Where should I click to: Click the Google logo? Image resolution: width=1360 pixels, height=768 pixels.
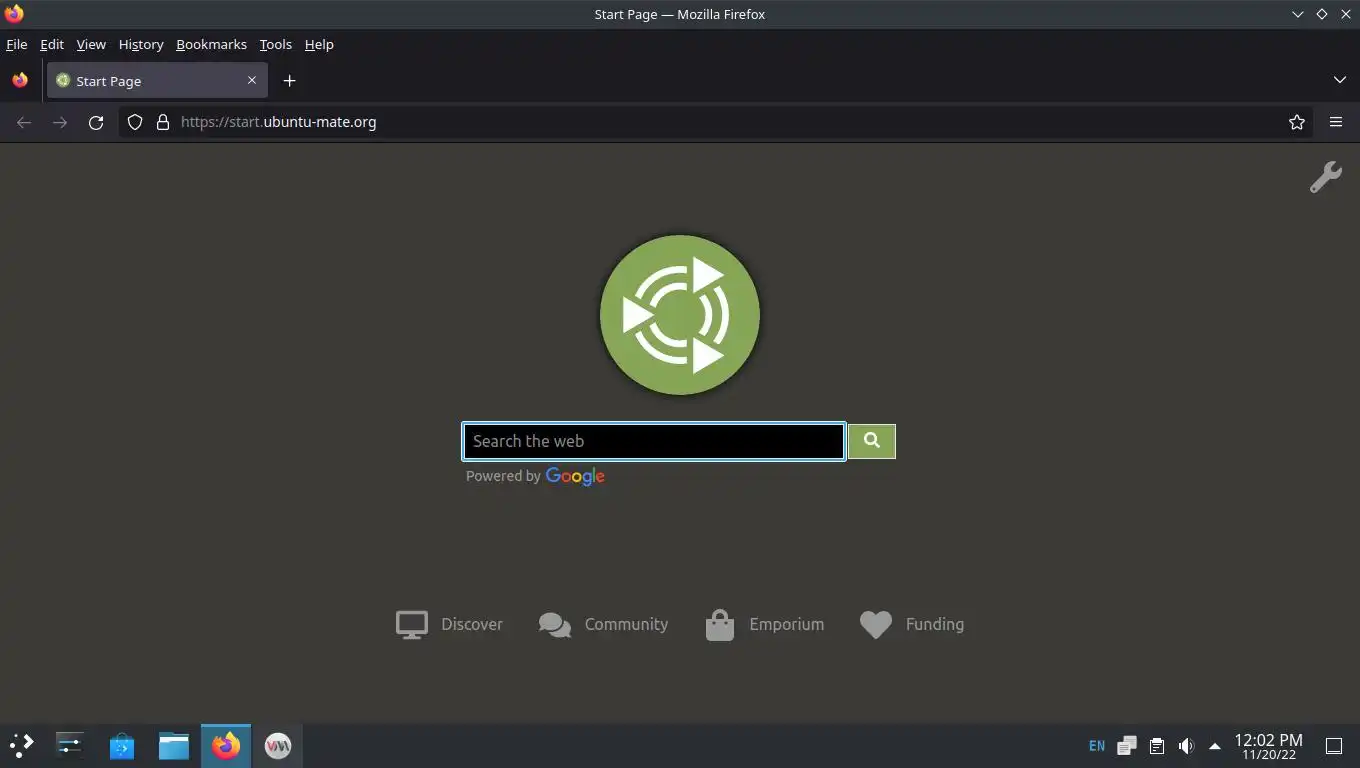pyautogui.click(x=575, y=477)
